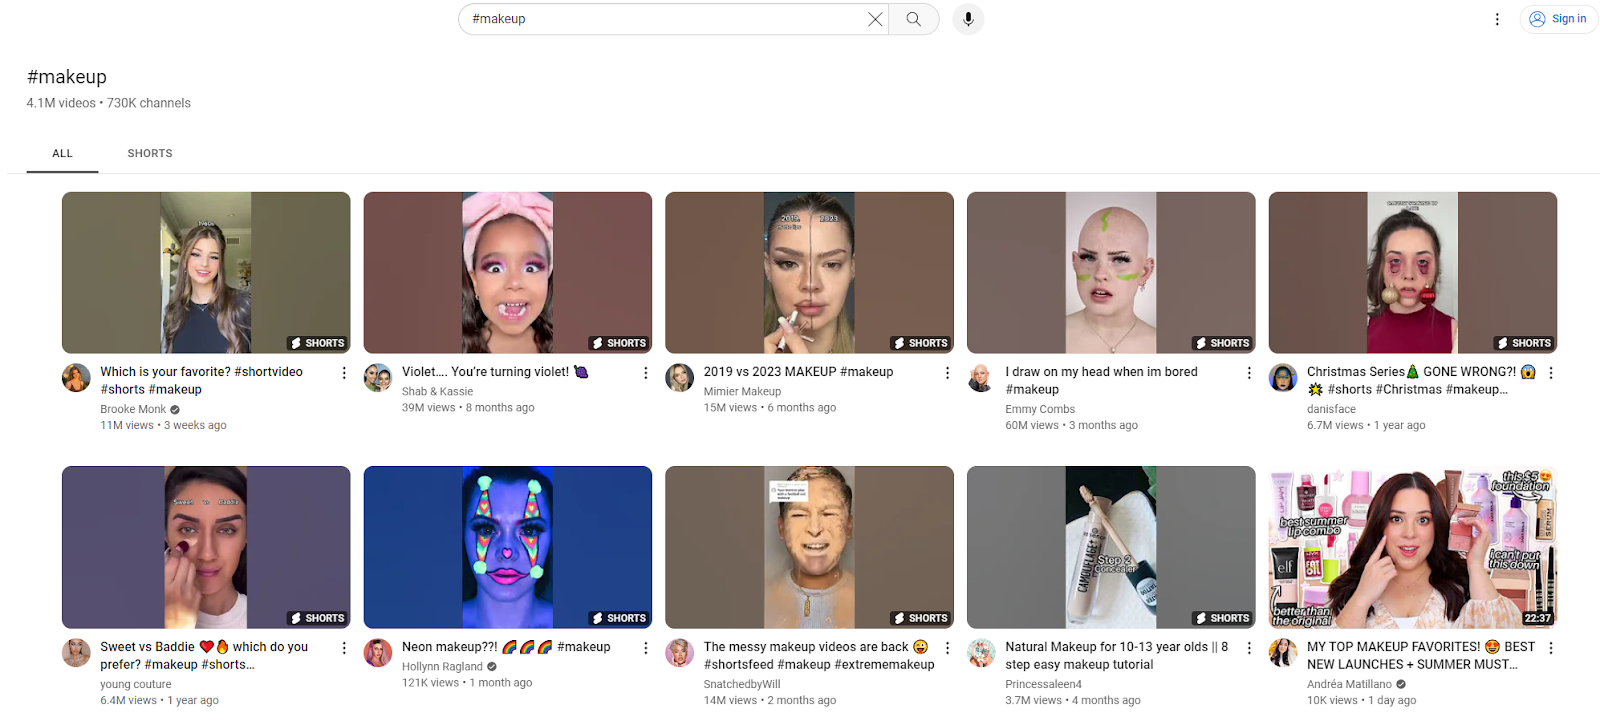Open more options for 'Which is your favorite?' video
The width and height of the screenshot is (1600, 721).
click(344, 373)
